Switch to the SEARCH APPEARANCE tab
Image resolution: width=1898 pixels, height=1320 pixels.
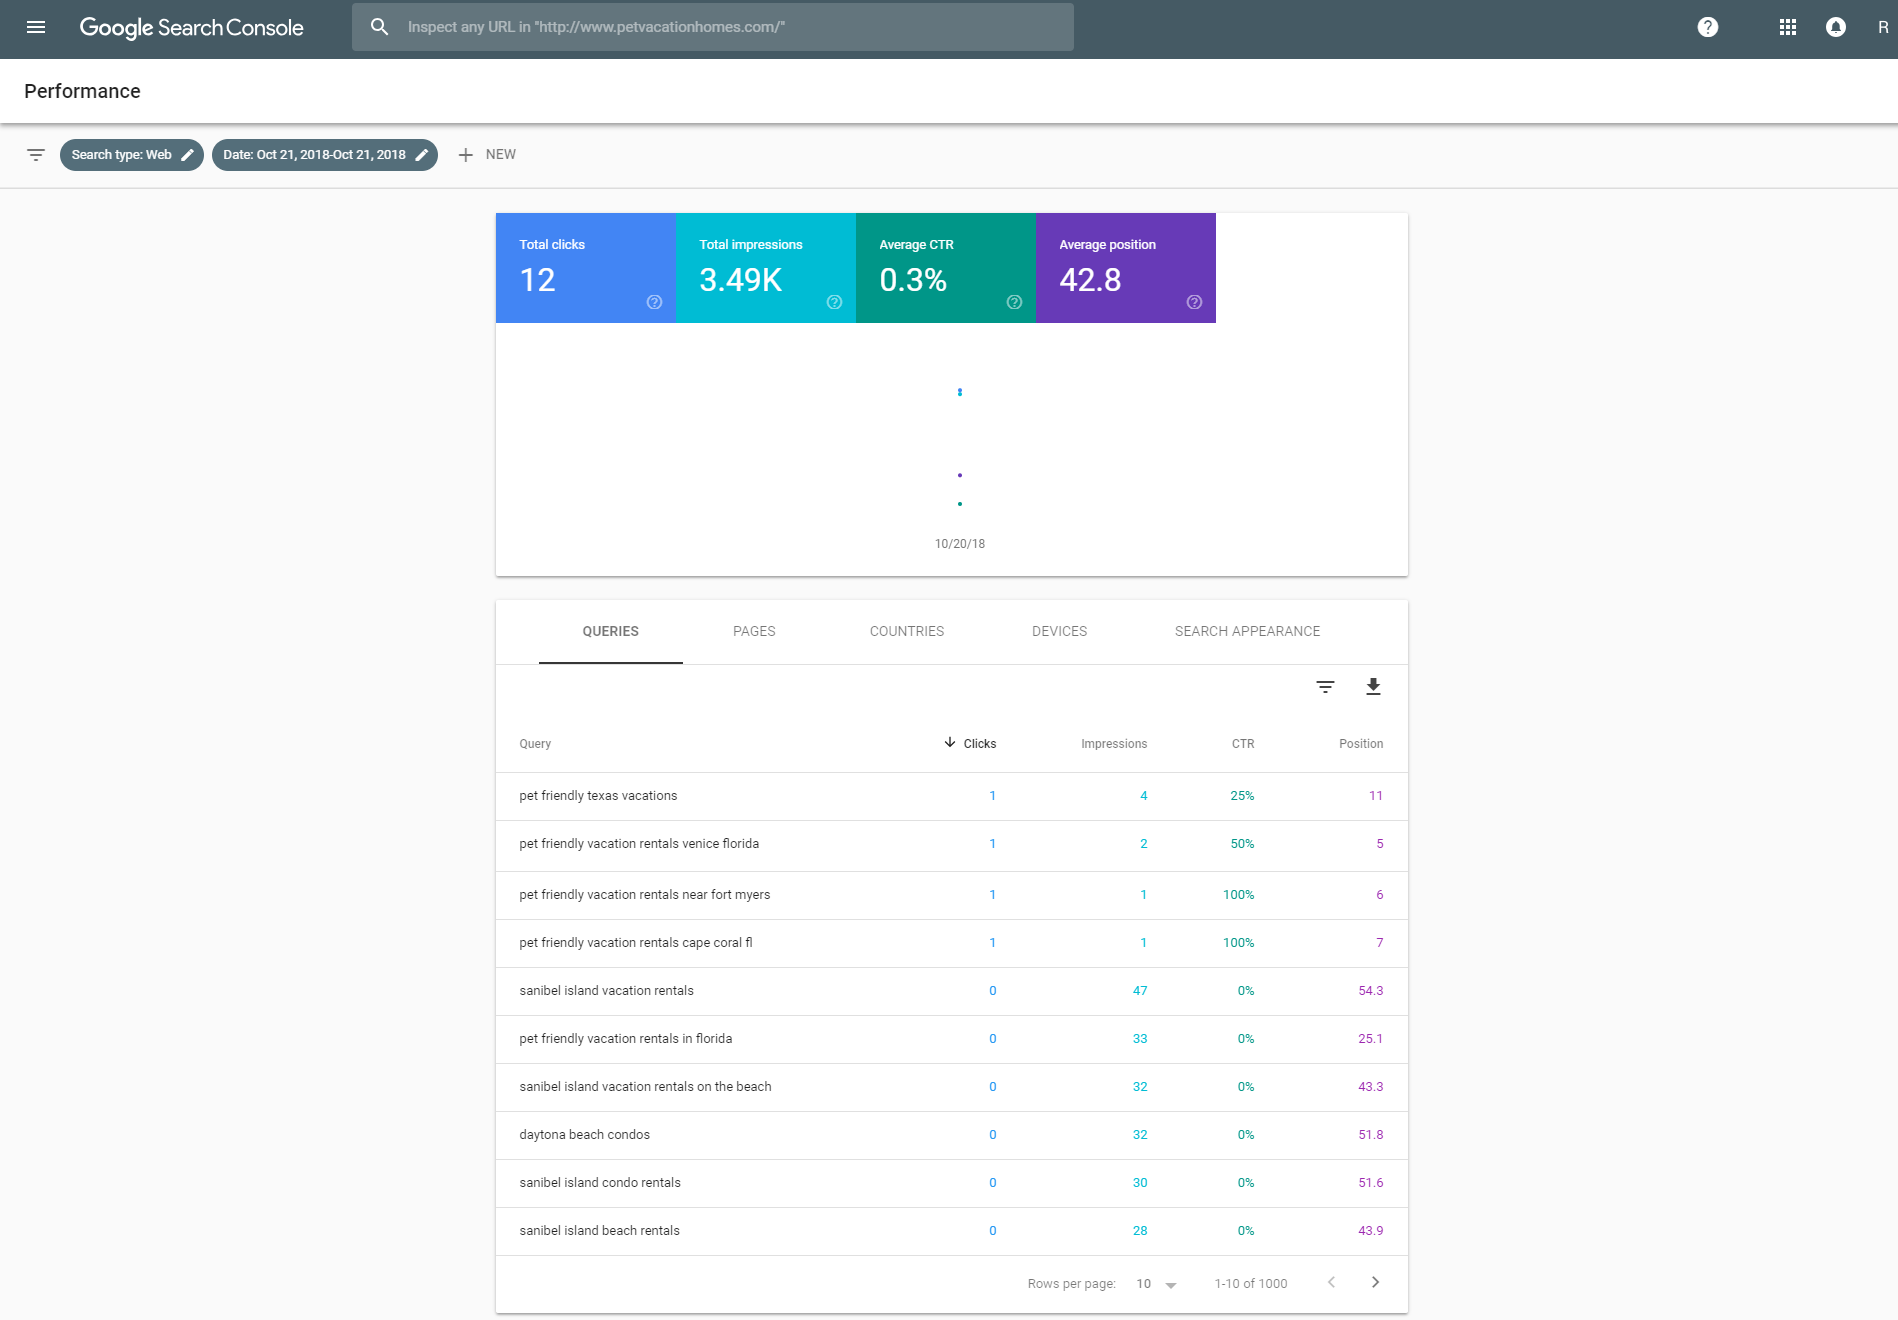click(1247, 632)
